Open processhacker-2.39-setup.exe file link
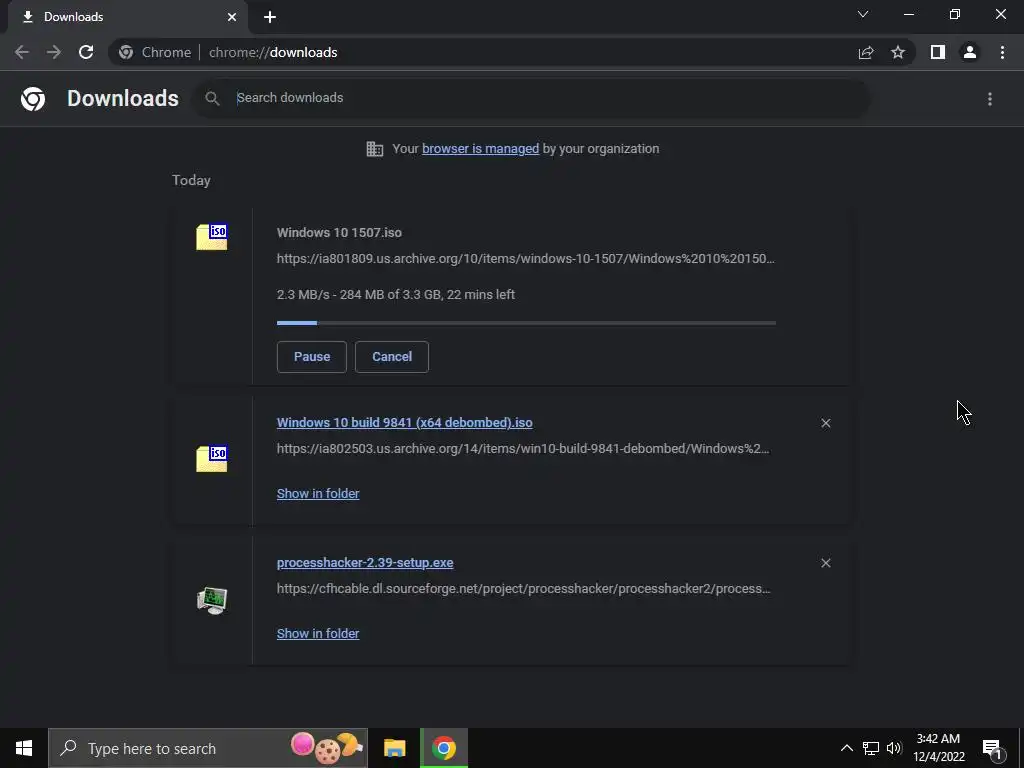1024x768 pixels. [365, 562]
